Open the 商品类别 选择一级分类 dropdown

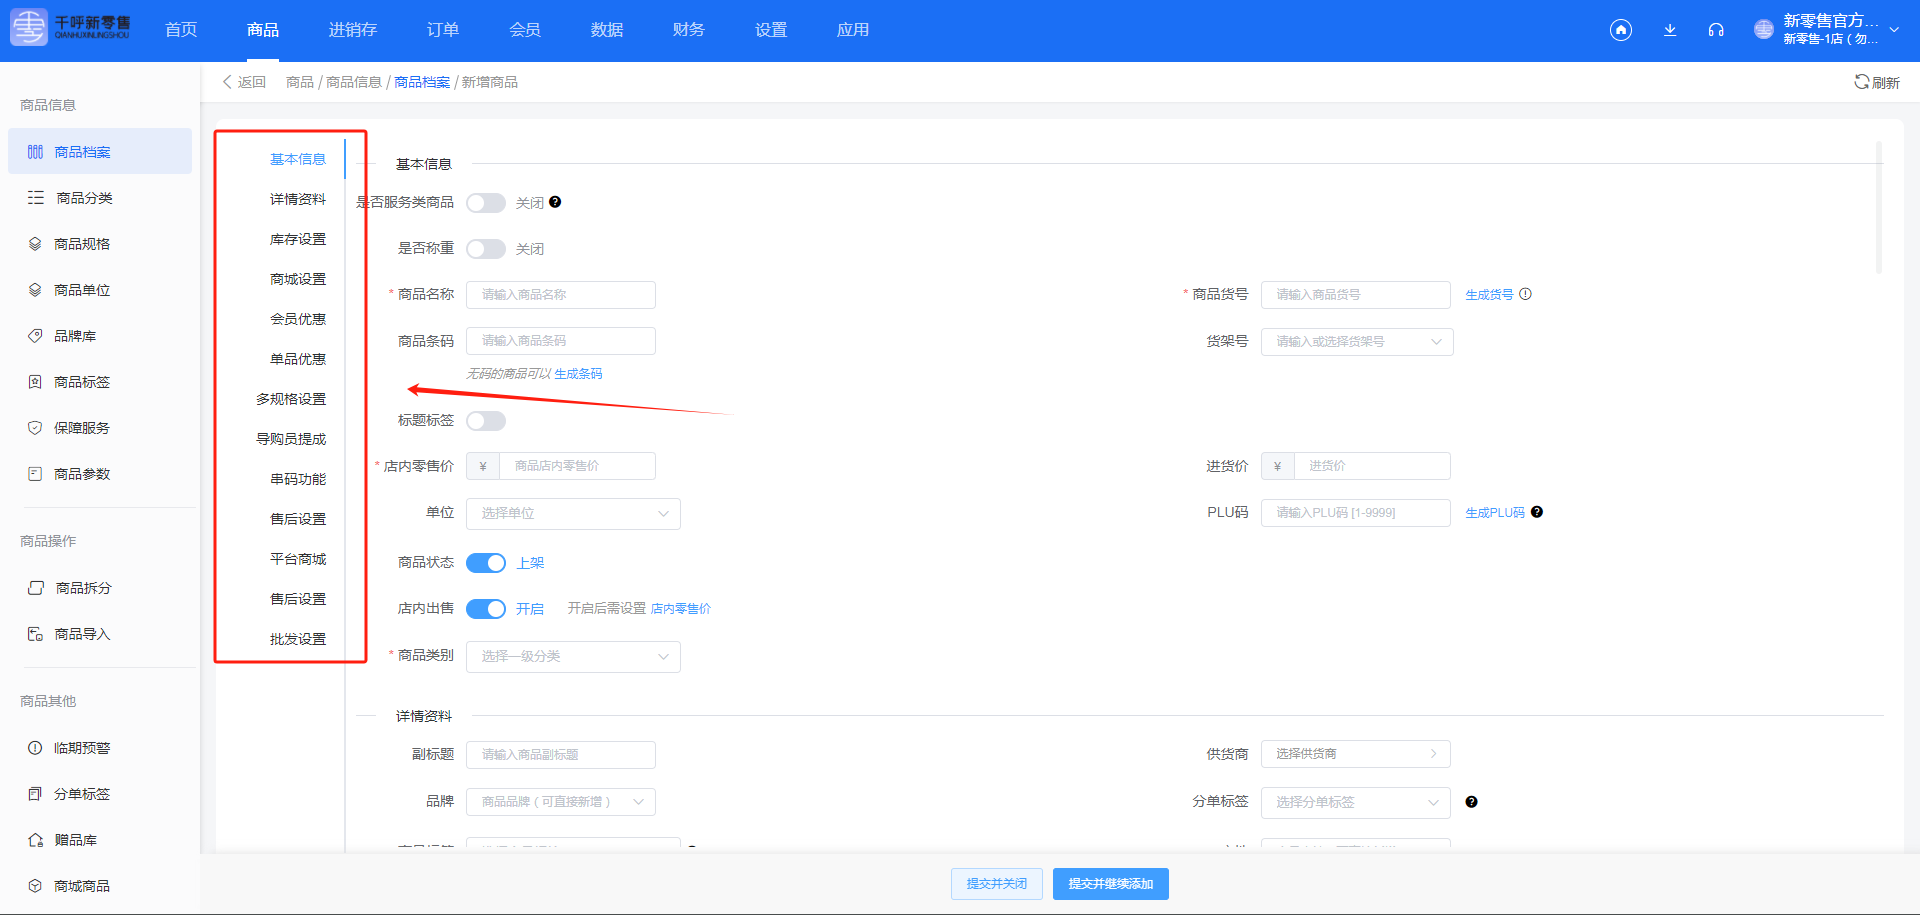573,657
